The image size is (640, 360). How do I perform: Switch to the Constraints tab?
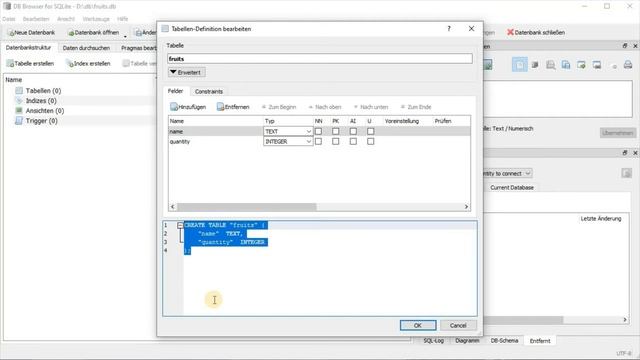(x=209, y=91)
